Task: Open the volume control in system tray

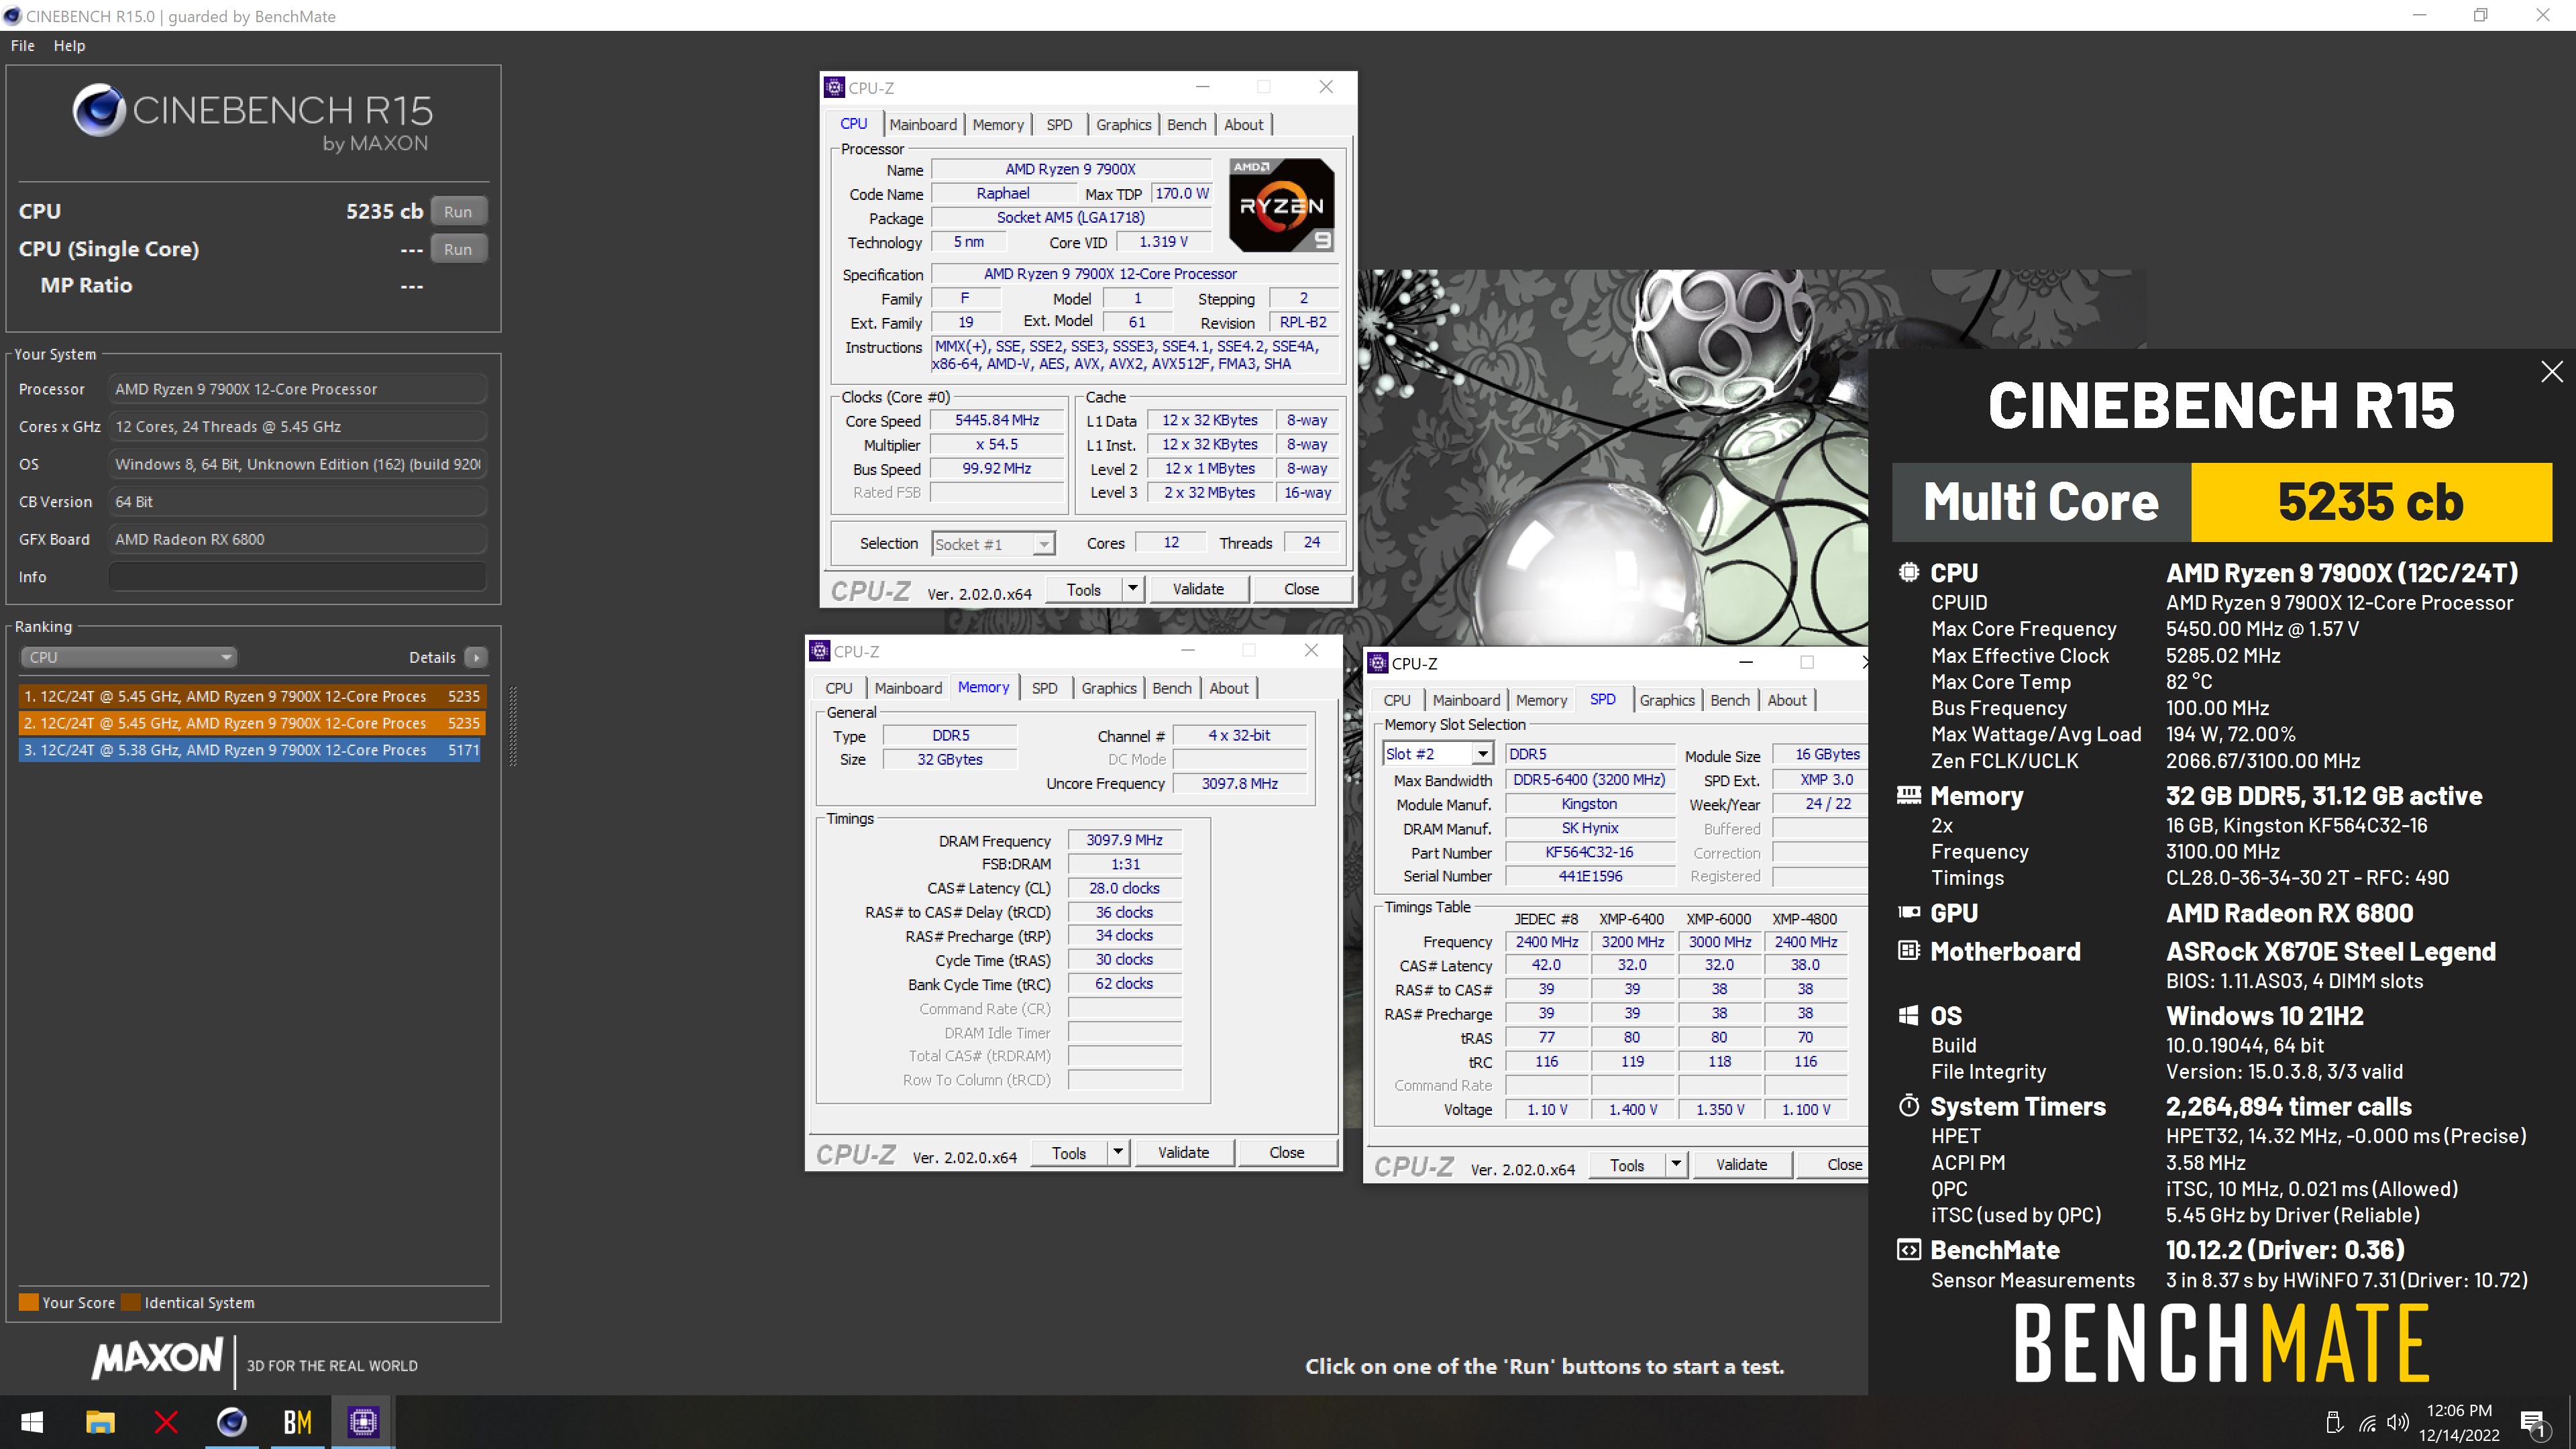Action: (x=2397, y=1422)
